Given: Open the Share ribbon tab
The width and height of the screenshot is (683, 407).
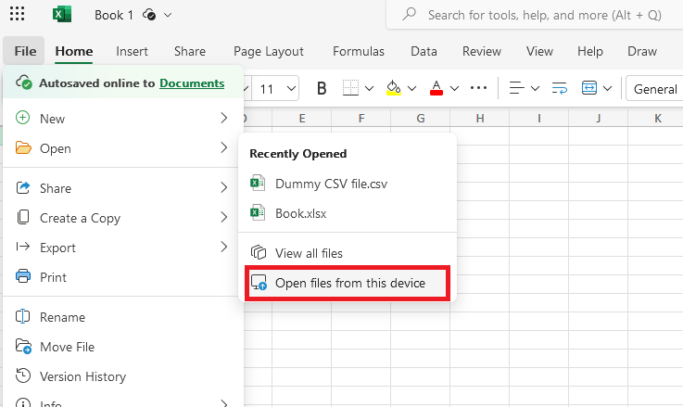Looking at the screenshot, I should [x=189, y=51].
